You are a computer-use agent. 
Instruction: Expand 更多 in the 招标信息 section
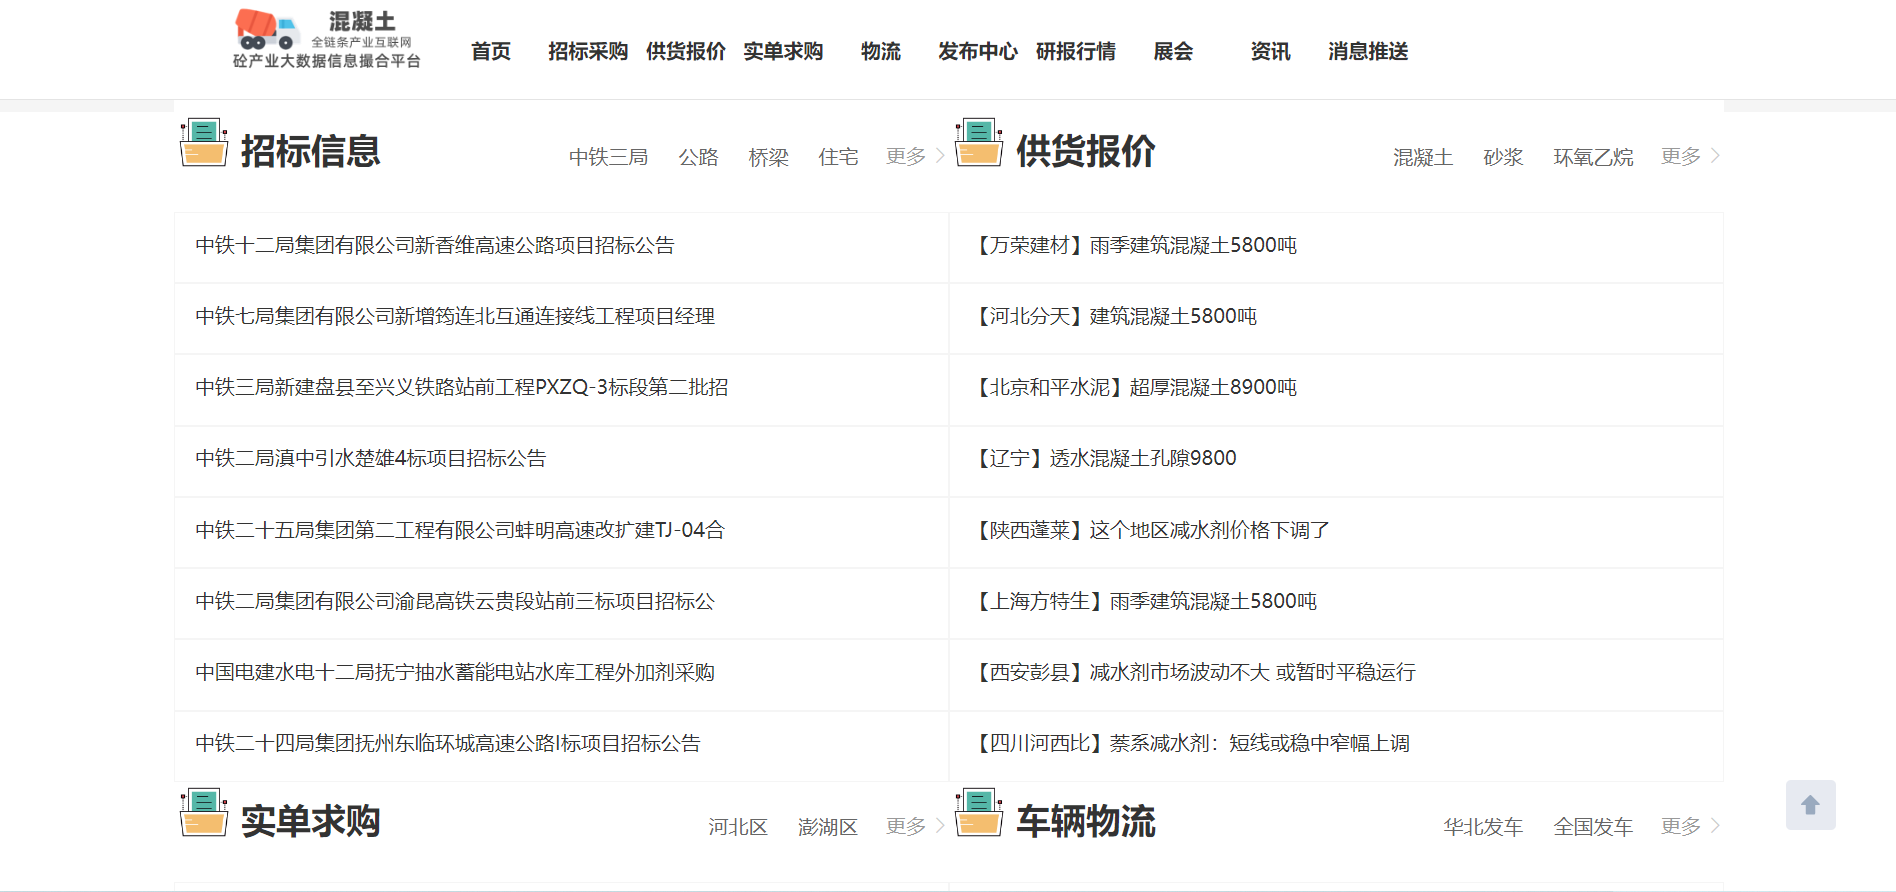click(915, 156)
